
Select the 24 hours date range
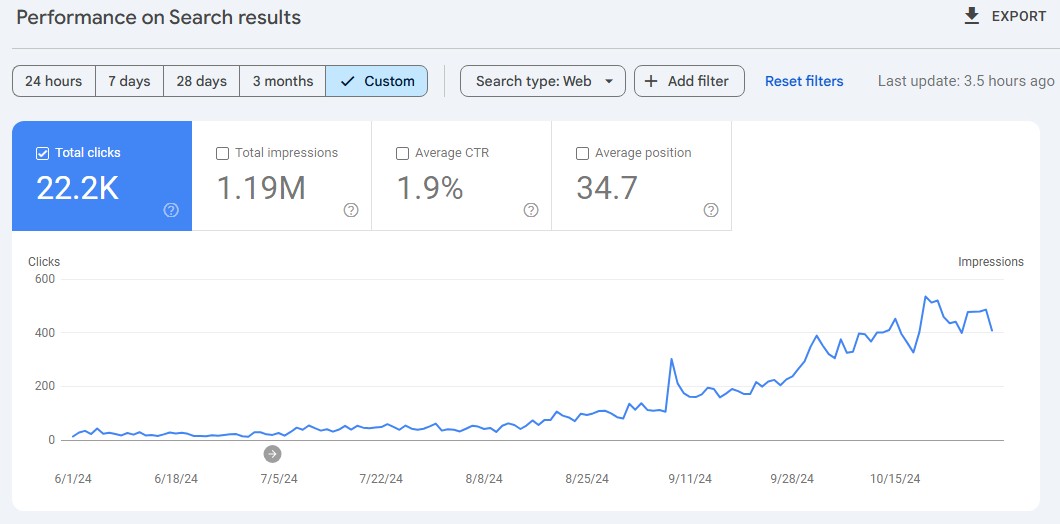[x=53, y=81]
